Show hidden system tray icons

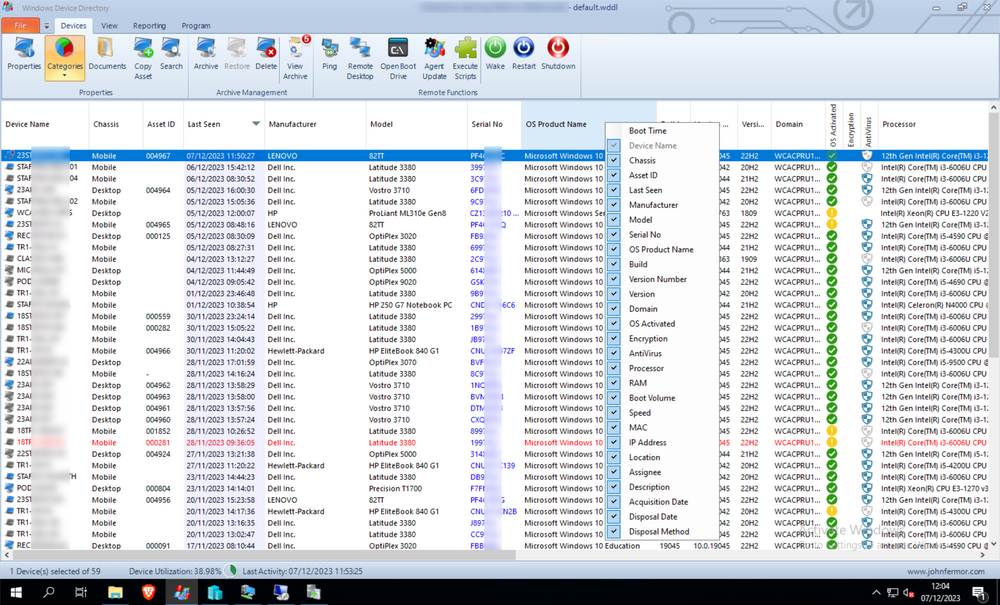pos(876,593)
